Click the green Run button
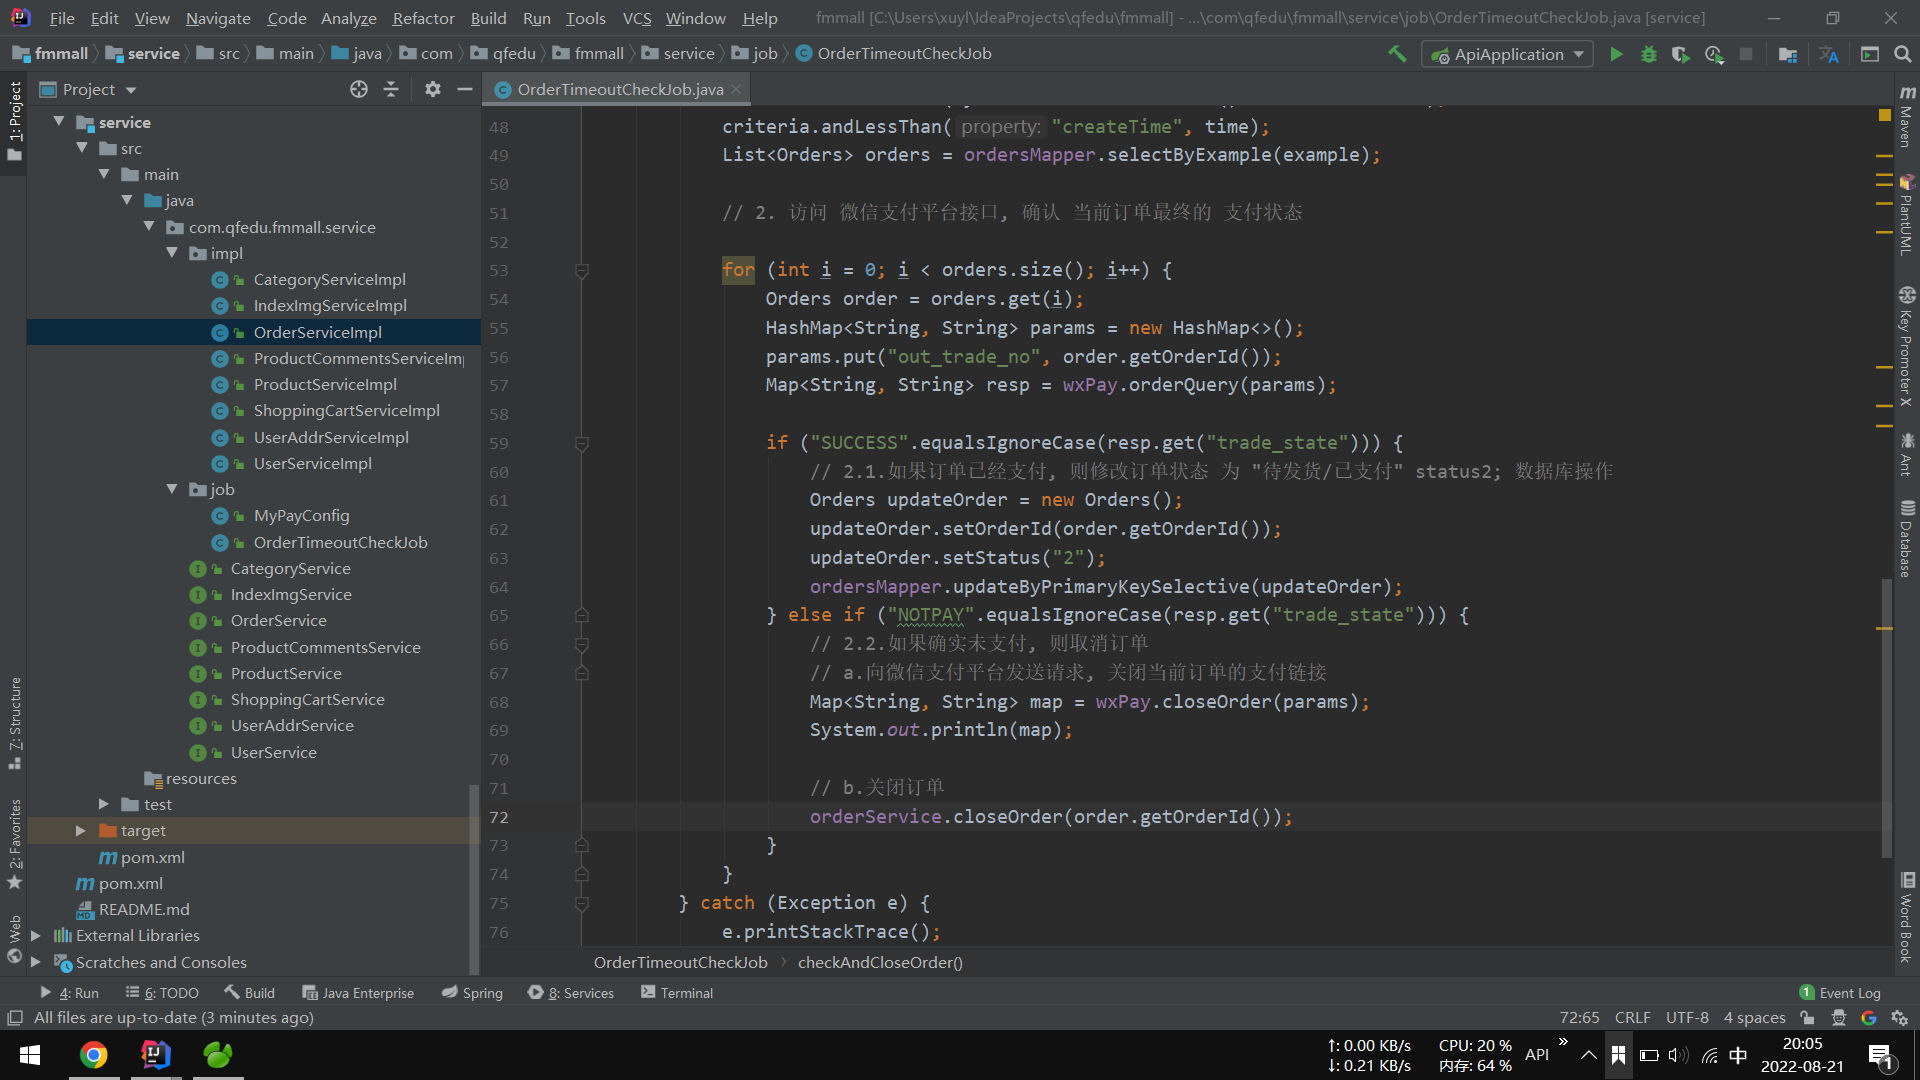The height and width of the screenshot is (1080, 1920). tap(1616, 54)
